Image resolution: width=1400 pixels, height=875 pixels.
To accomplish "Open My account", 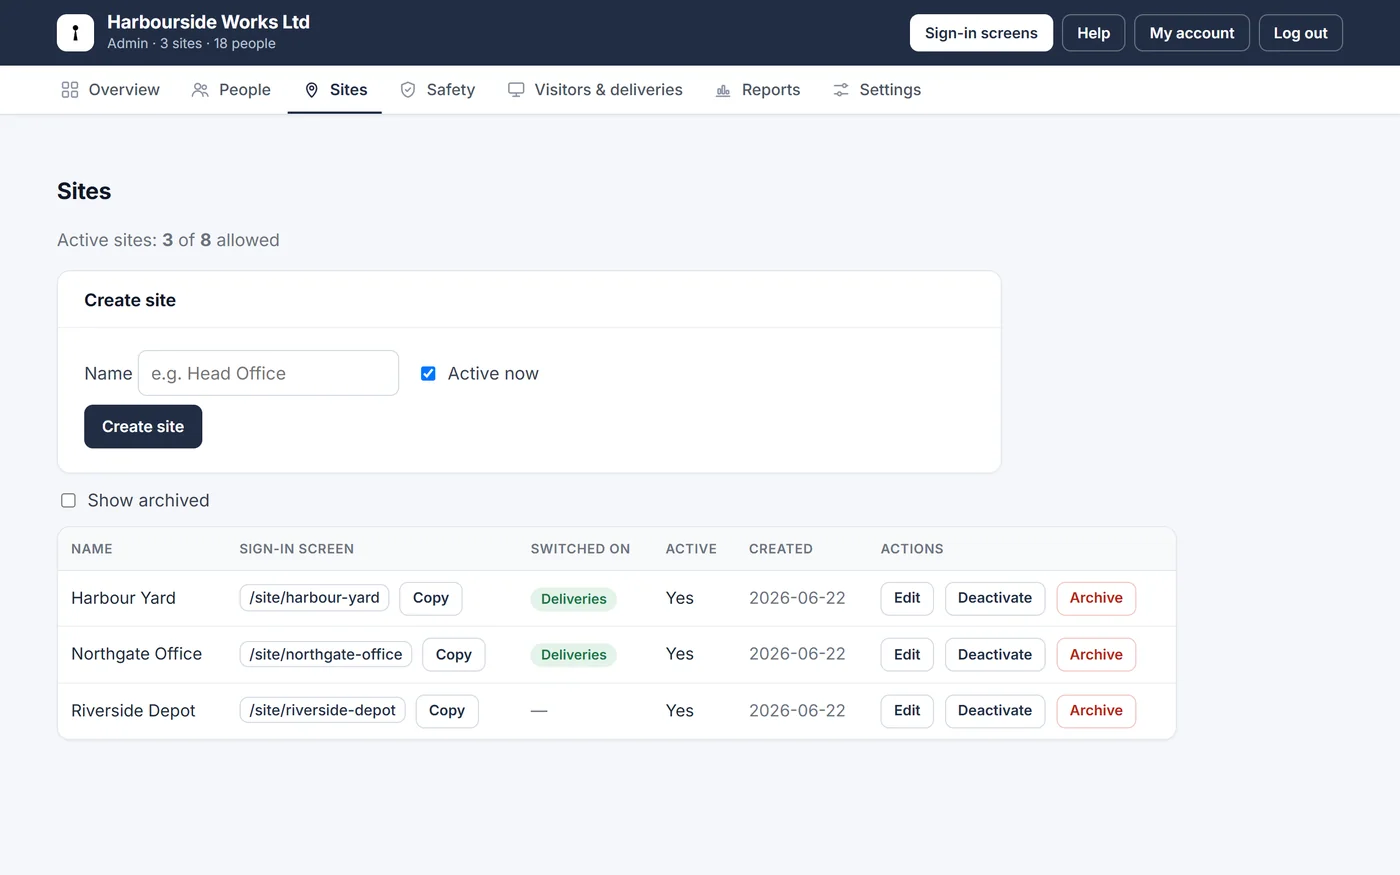I will click(1192, 33).
